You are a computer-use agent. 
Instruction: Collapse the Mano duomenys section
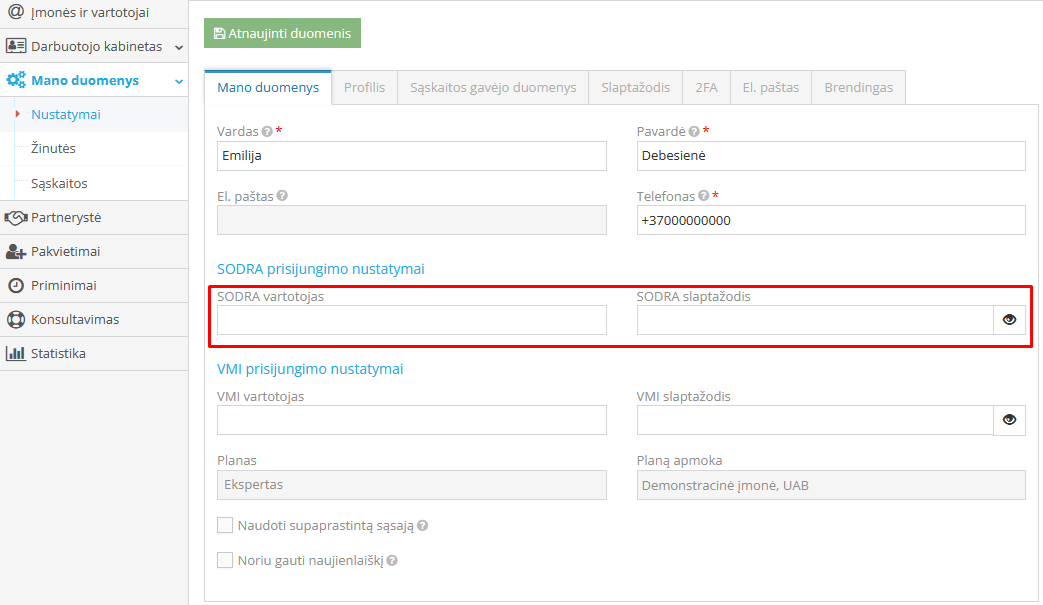pyautogui.click(x=179, y=81)
